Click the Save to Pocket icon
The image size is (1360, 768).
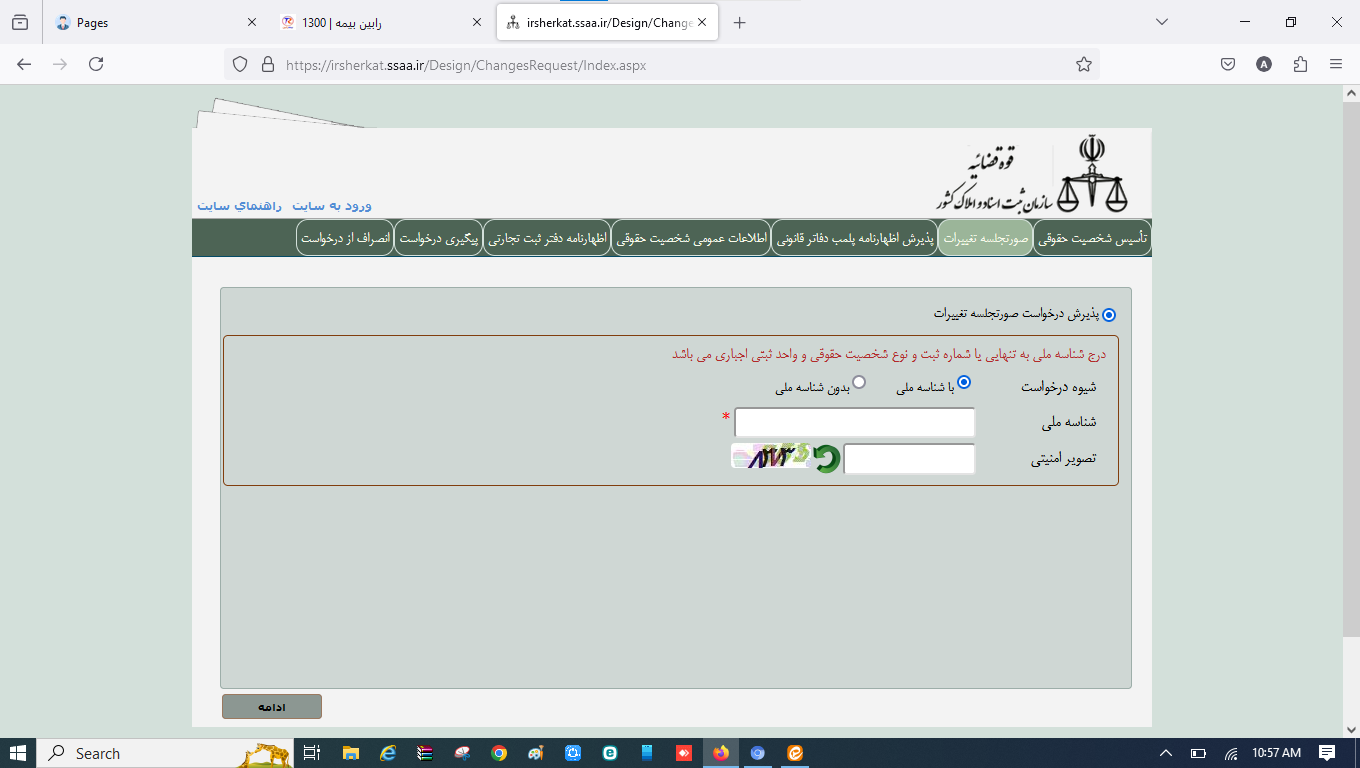tap(1228, 64)
